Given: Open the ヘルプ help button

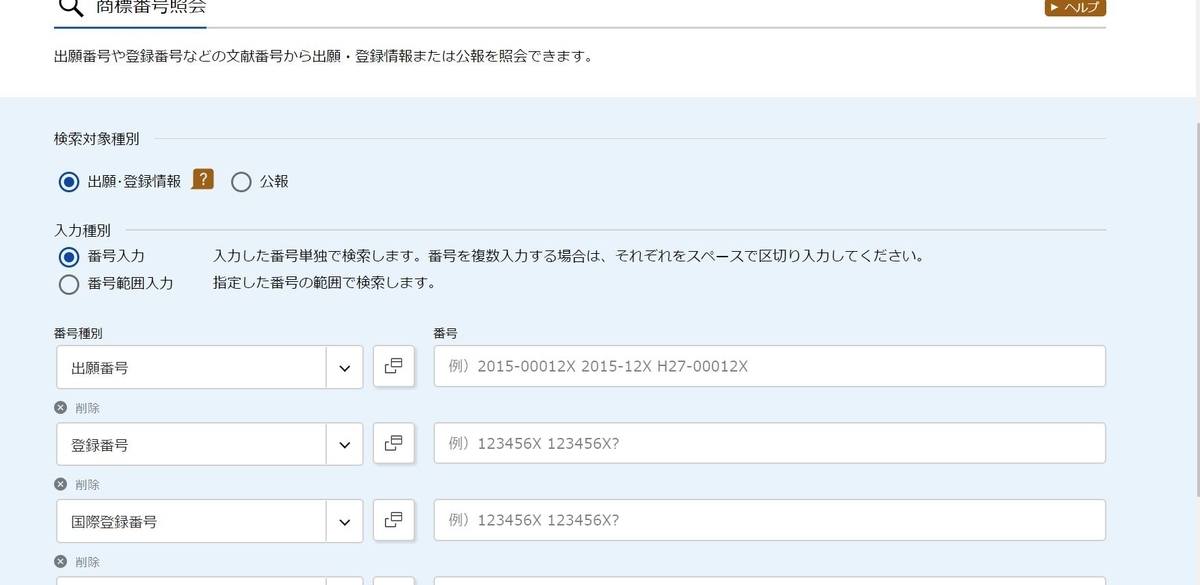Looking at the screenshot, I should [x=1075, y=8].
